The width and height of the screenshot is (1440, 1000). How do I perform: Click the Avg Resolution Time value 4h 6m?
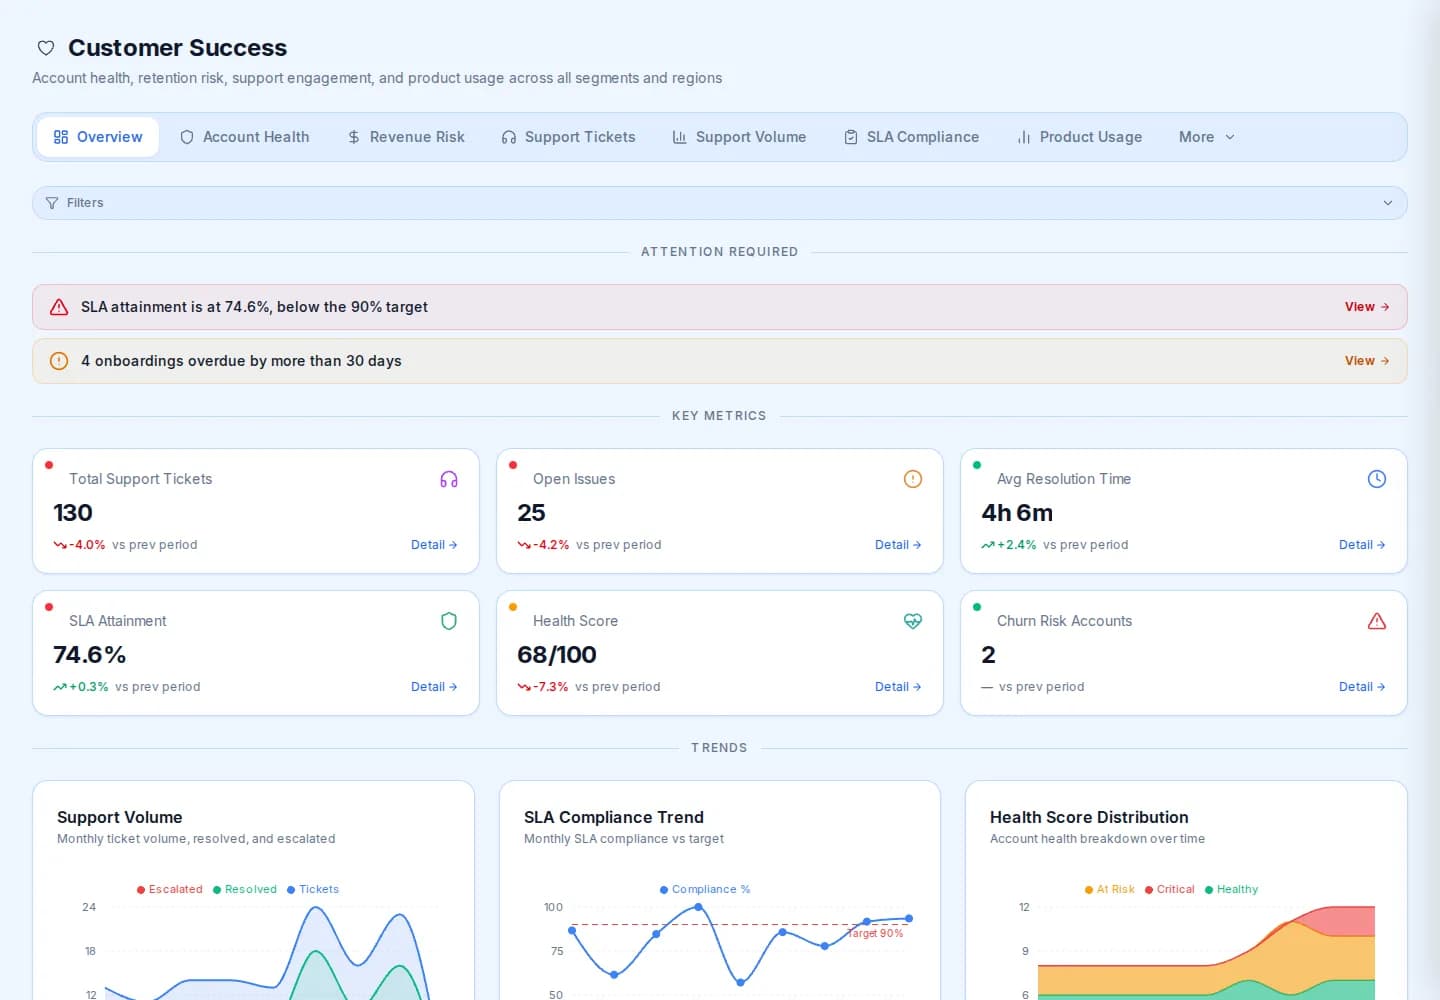click(x=1017, y=513)
